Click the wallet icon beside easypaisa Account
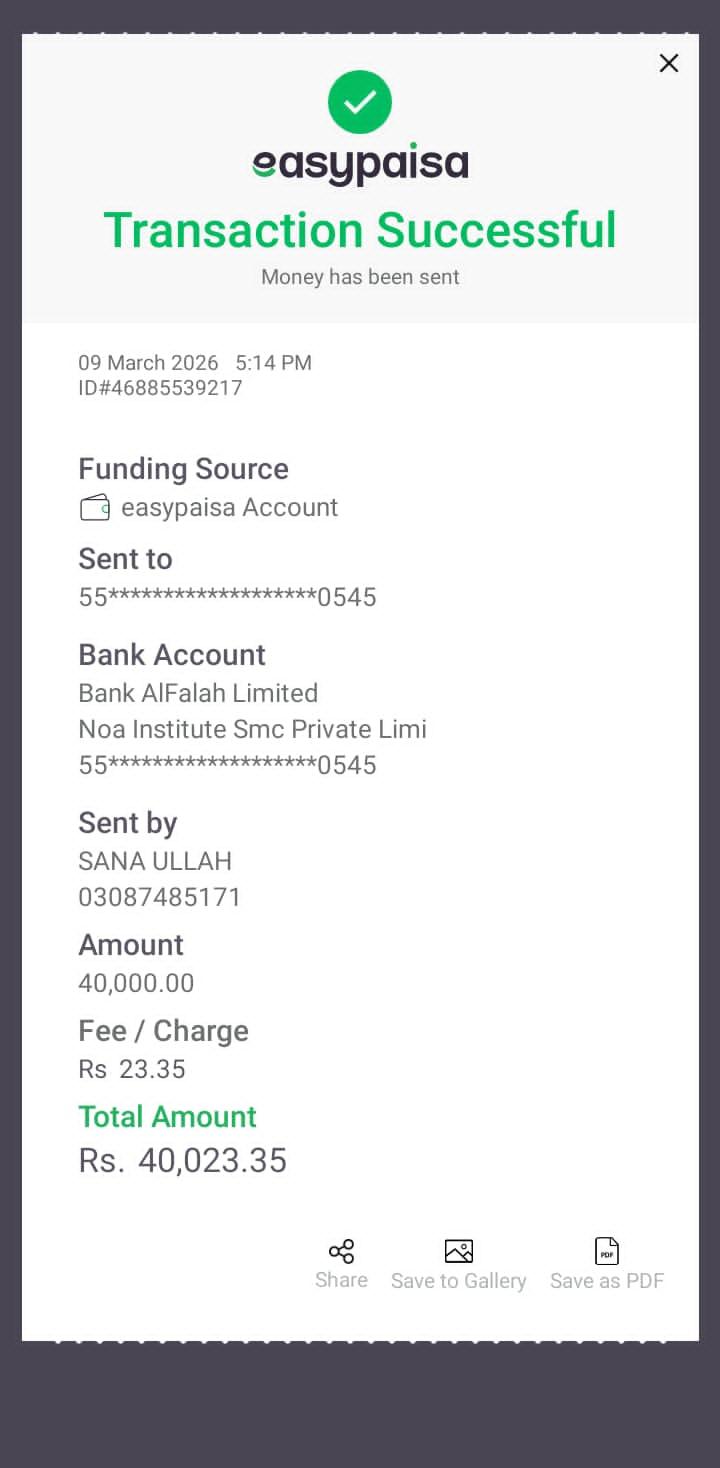This screenshot has height=1468, width=720. [95, 508]
